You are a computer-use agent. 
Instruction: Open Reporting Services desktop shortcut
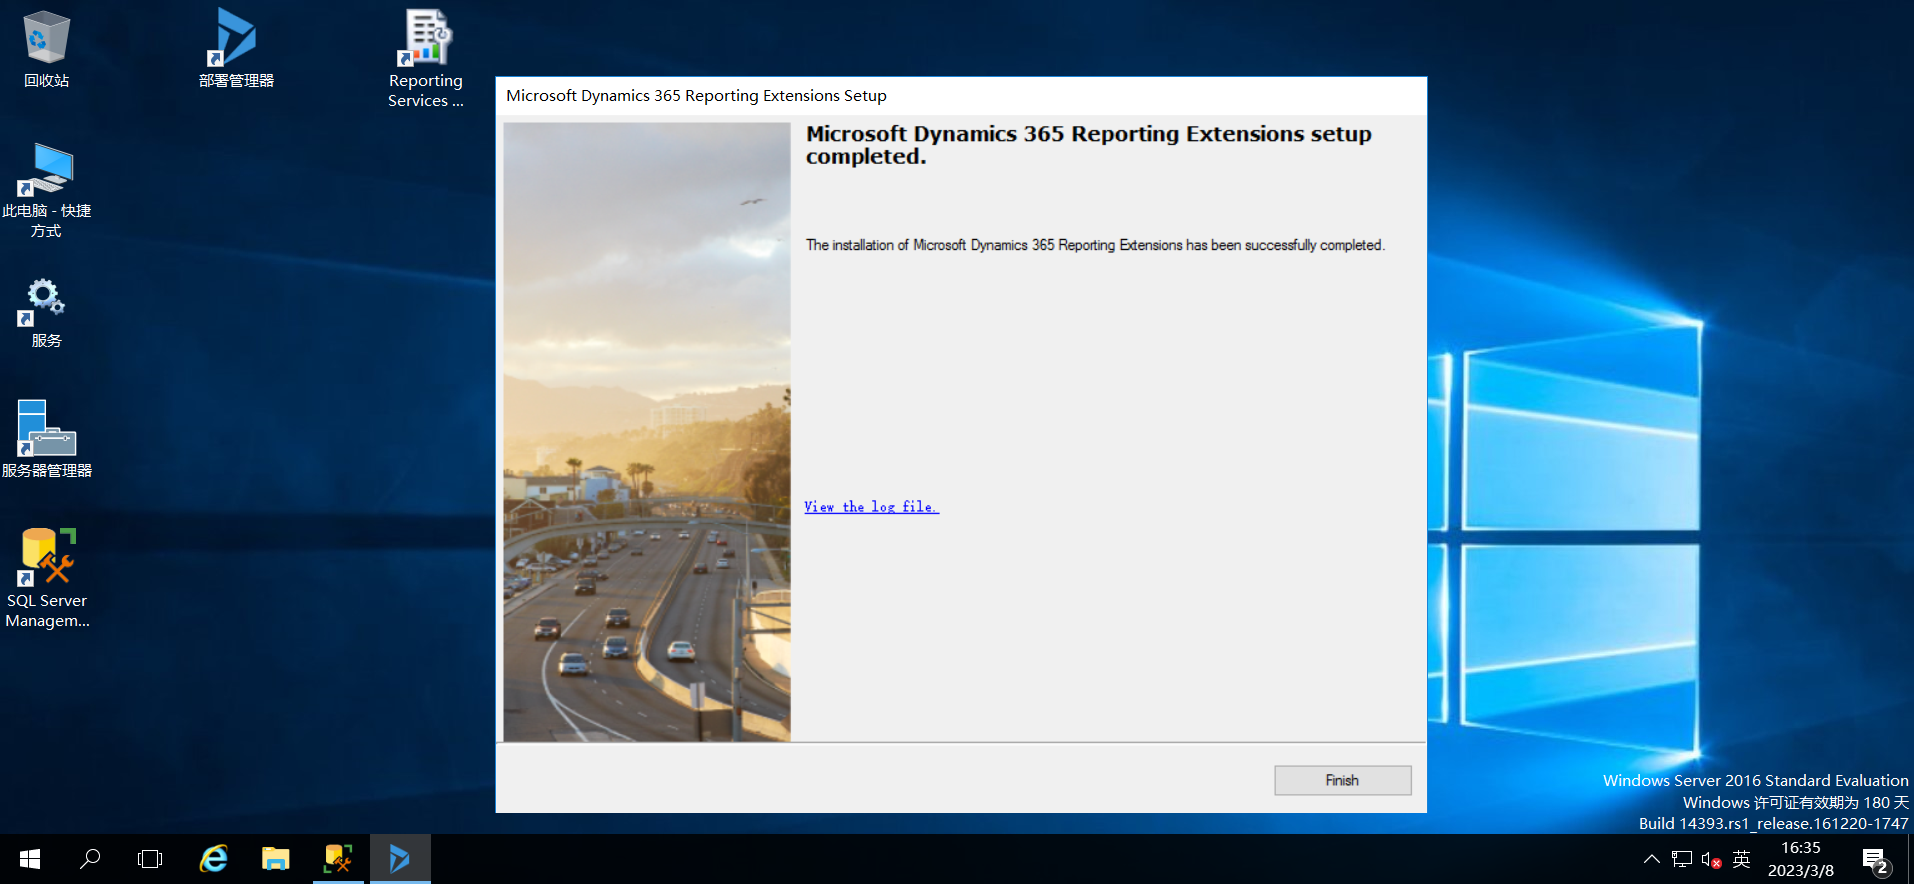pos(426,58)
